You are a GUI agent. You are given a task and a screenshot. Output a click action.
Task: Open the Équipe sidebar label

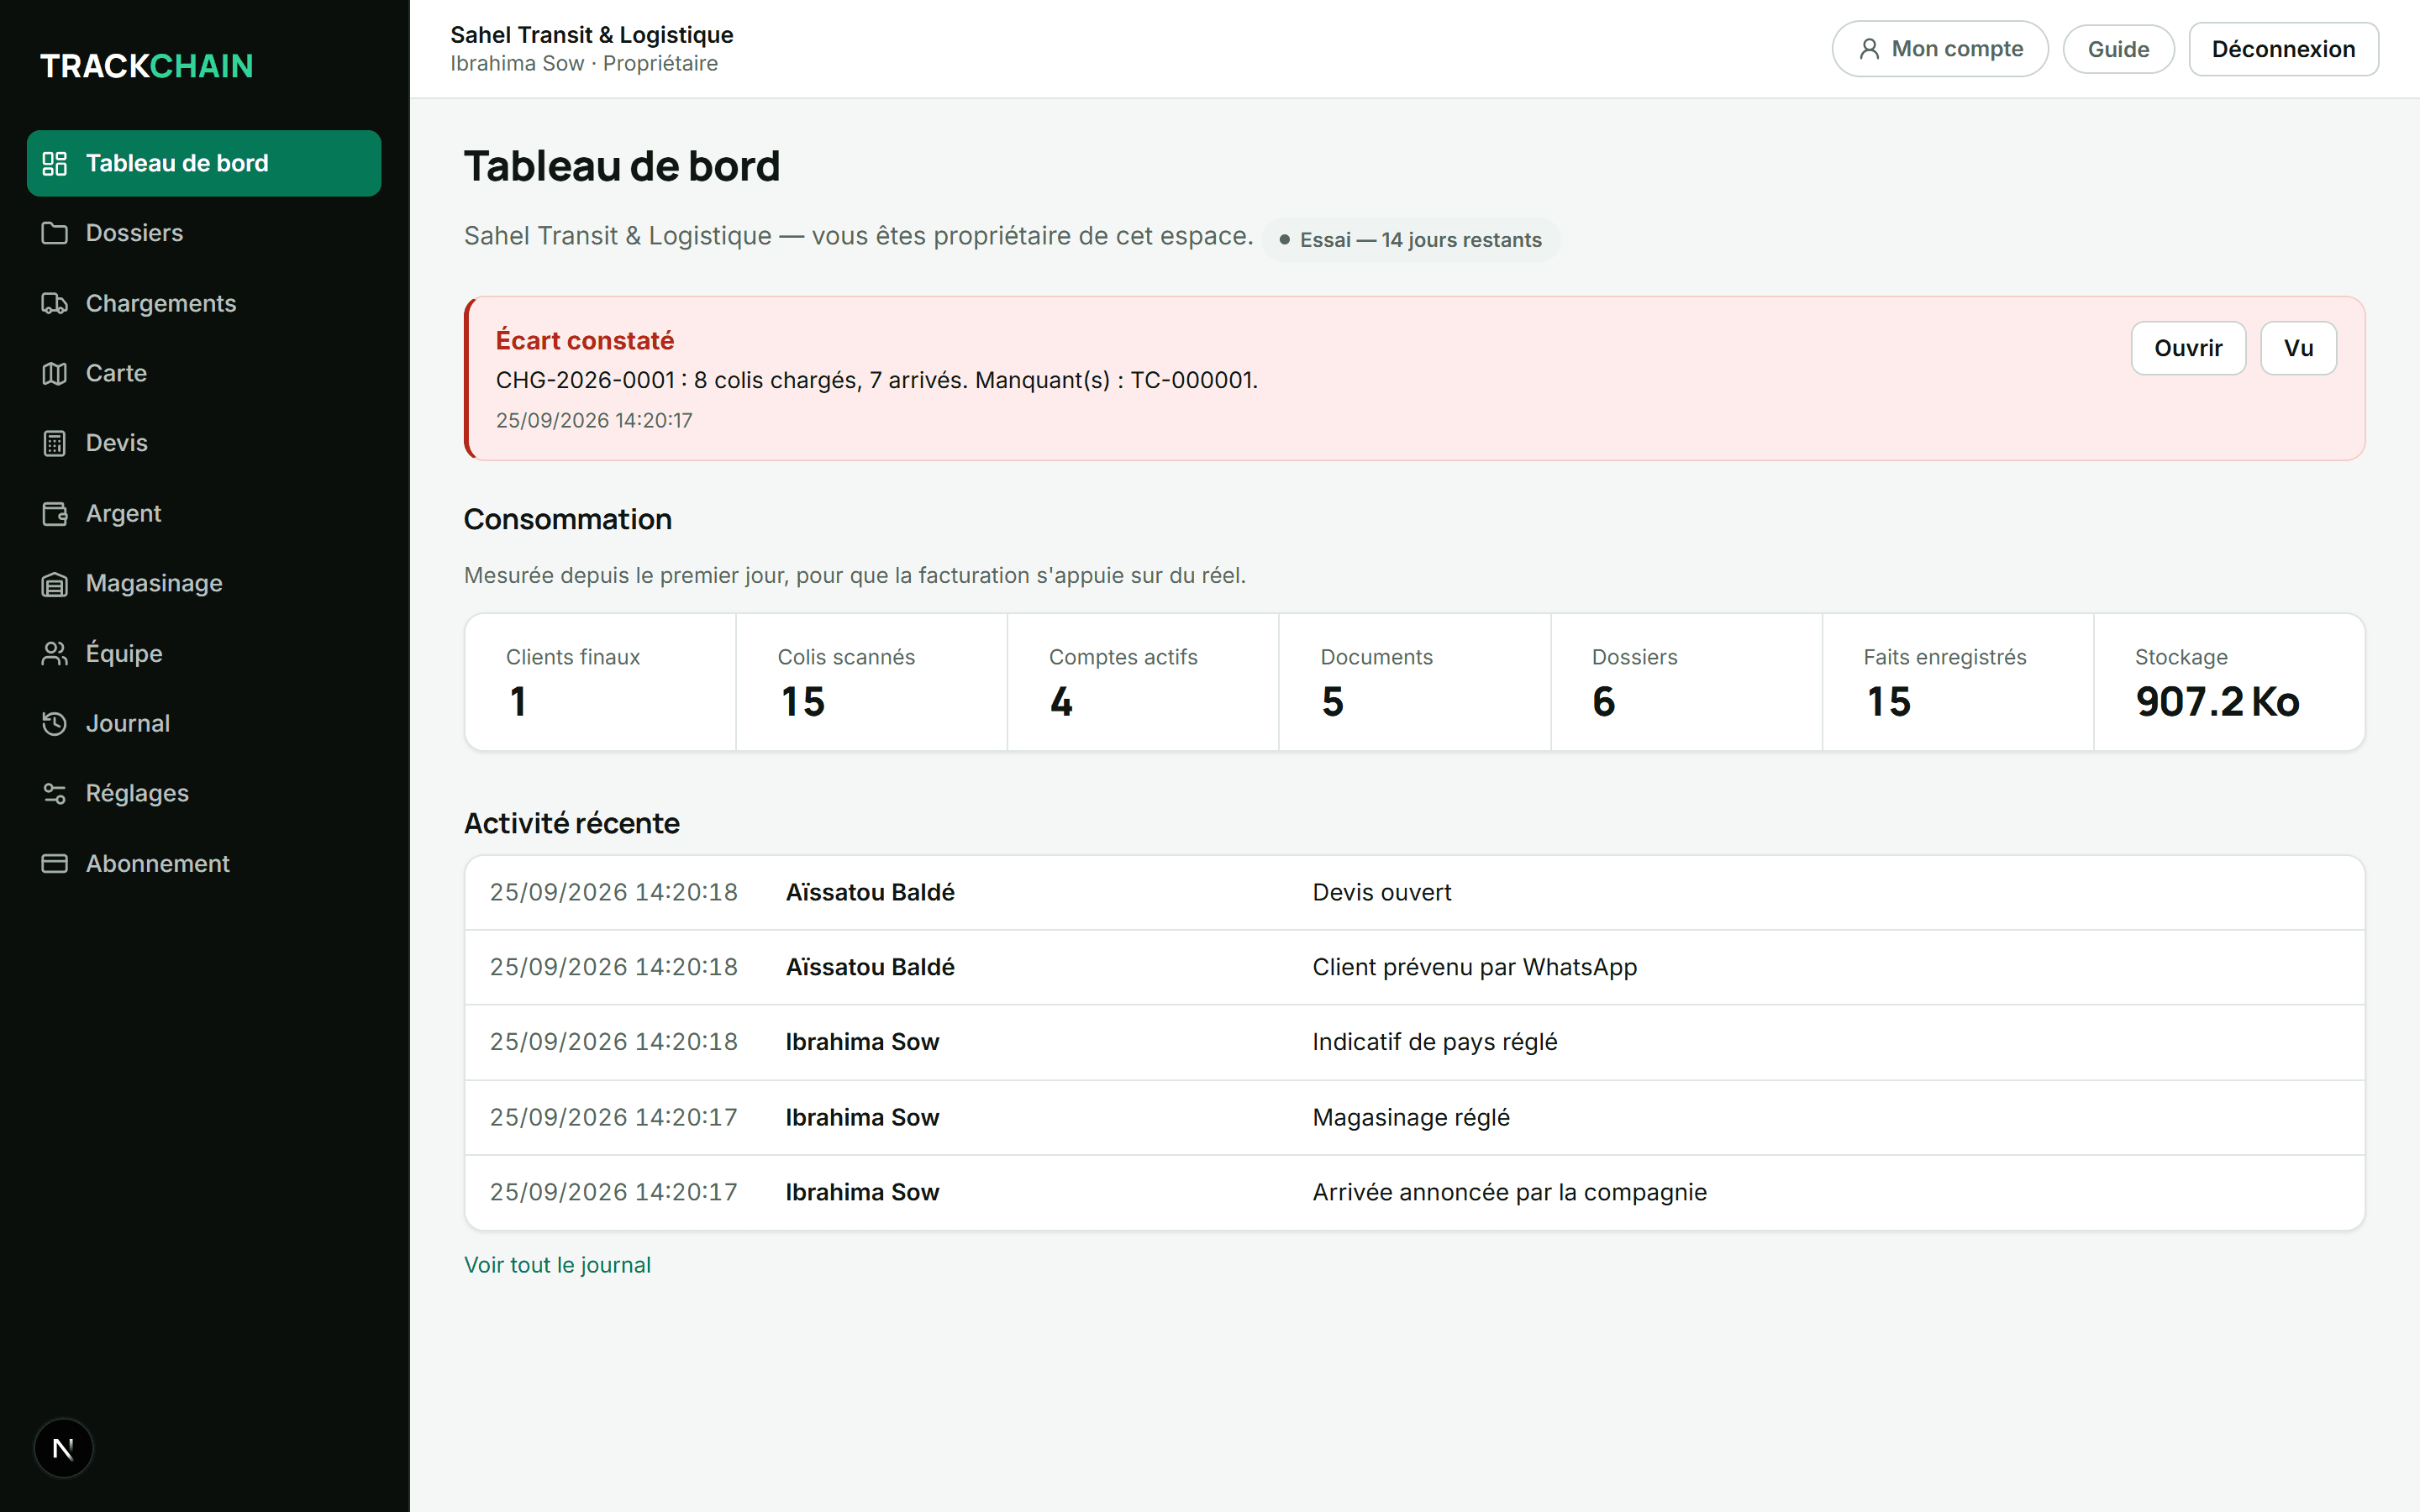[x=124, y=653]
